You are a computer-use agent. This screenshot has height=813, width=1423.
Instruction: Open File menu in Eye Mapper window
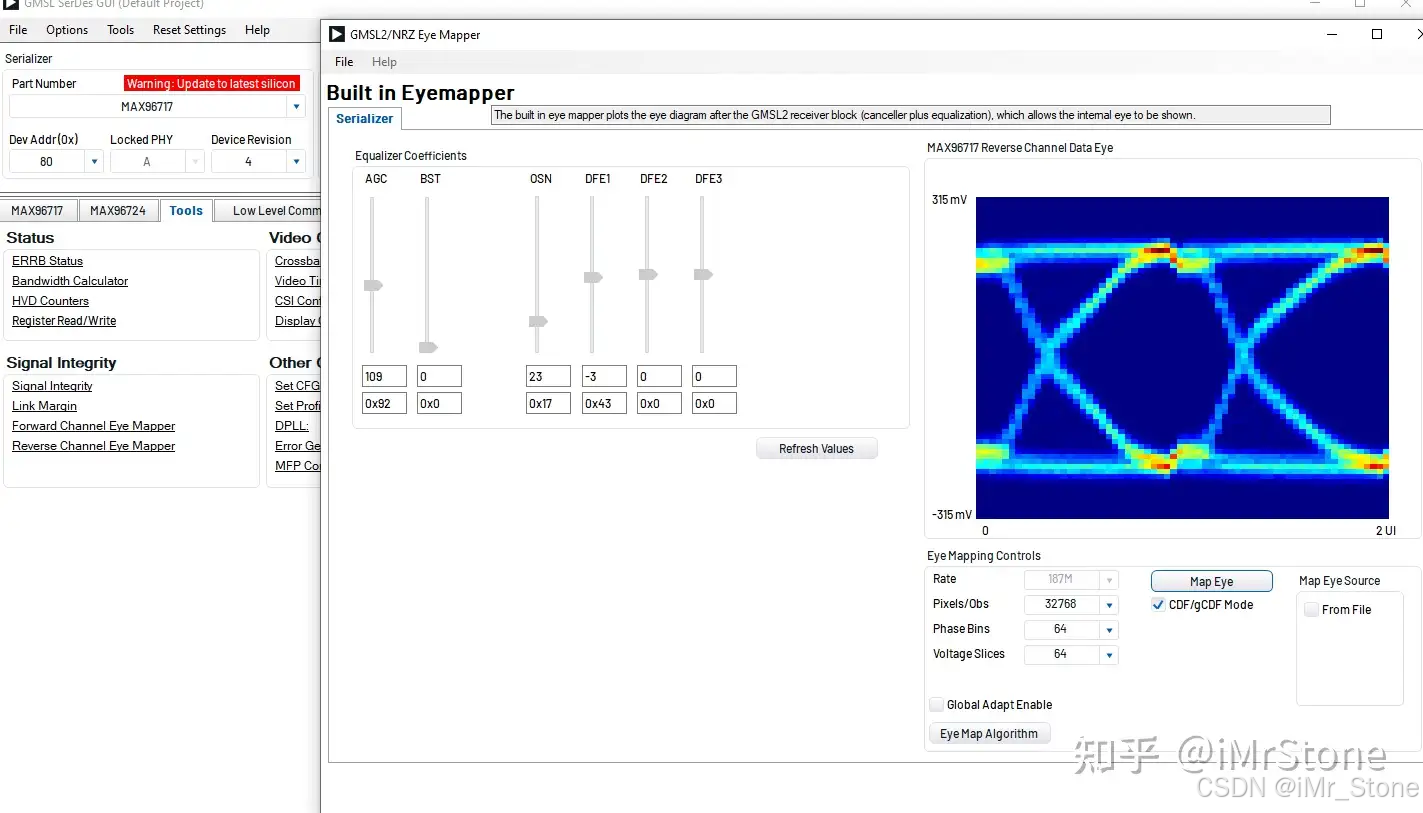(344, 62)
